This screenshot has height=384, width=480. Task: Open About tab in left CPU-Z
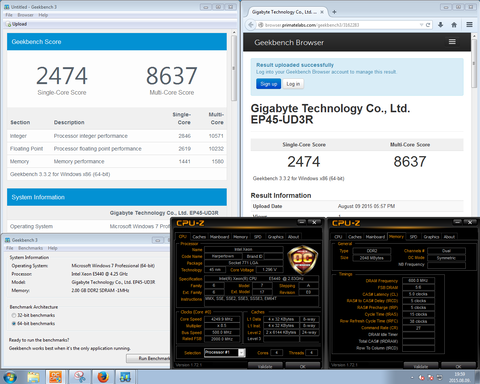[293, 237]
